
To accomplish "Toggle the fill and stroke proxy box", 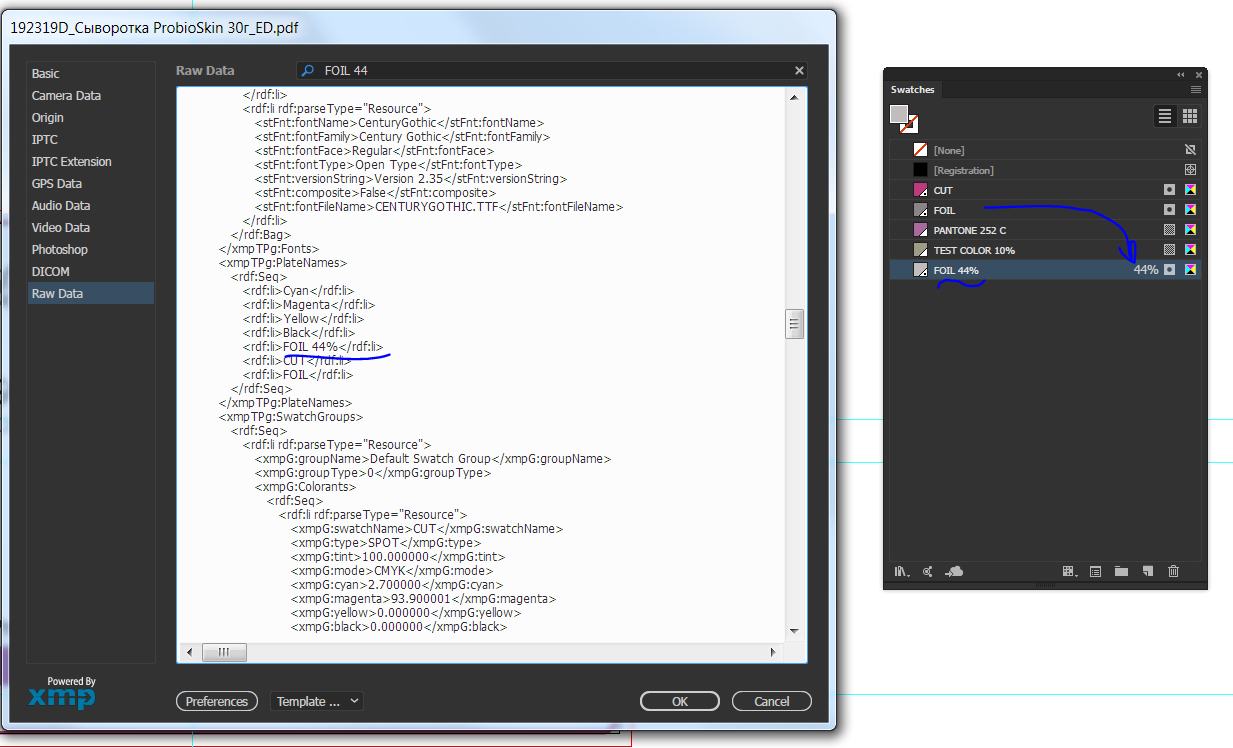I will click(x=903, y=118).
